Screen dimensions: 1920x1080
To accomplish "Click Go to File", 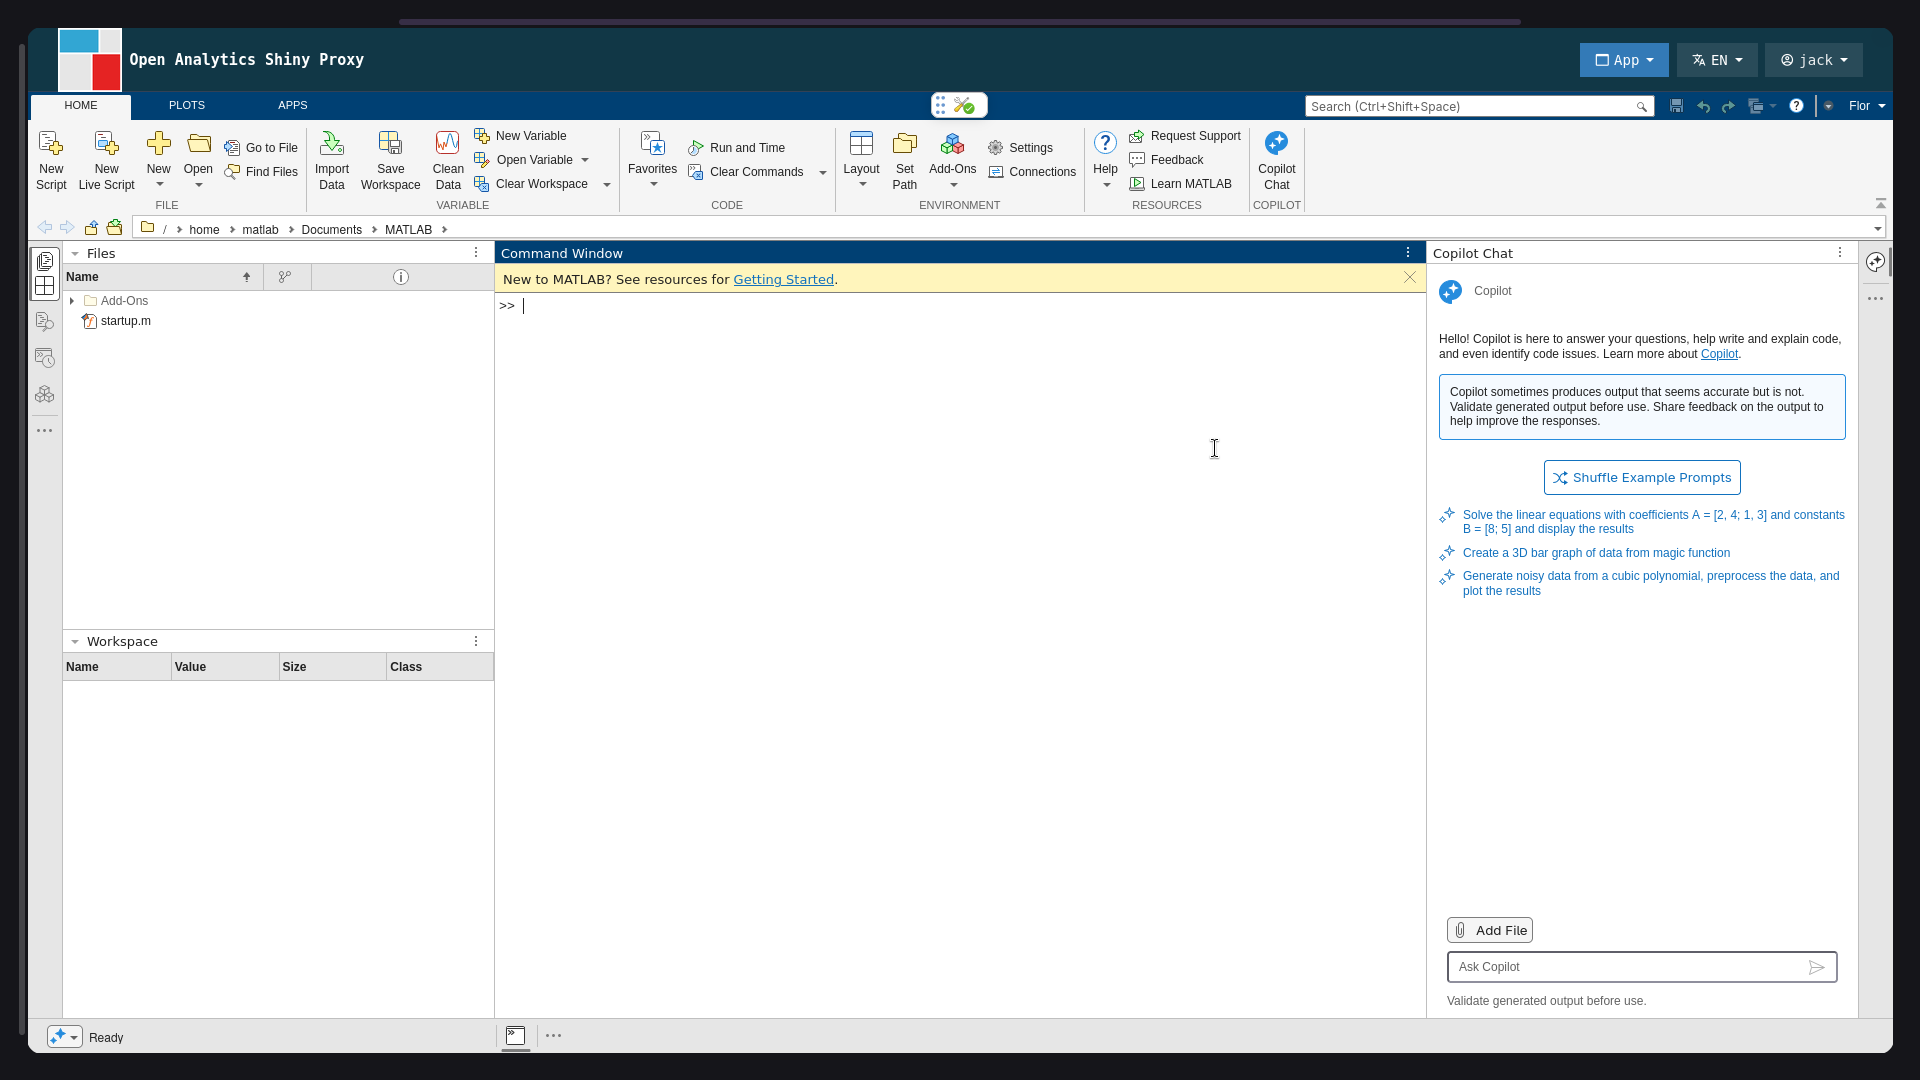I will (261, 148).
